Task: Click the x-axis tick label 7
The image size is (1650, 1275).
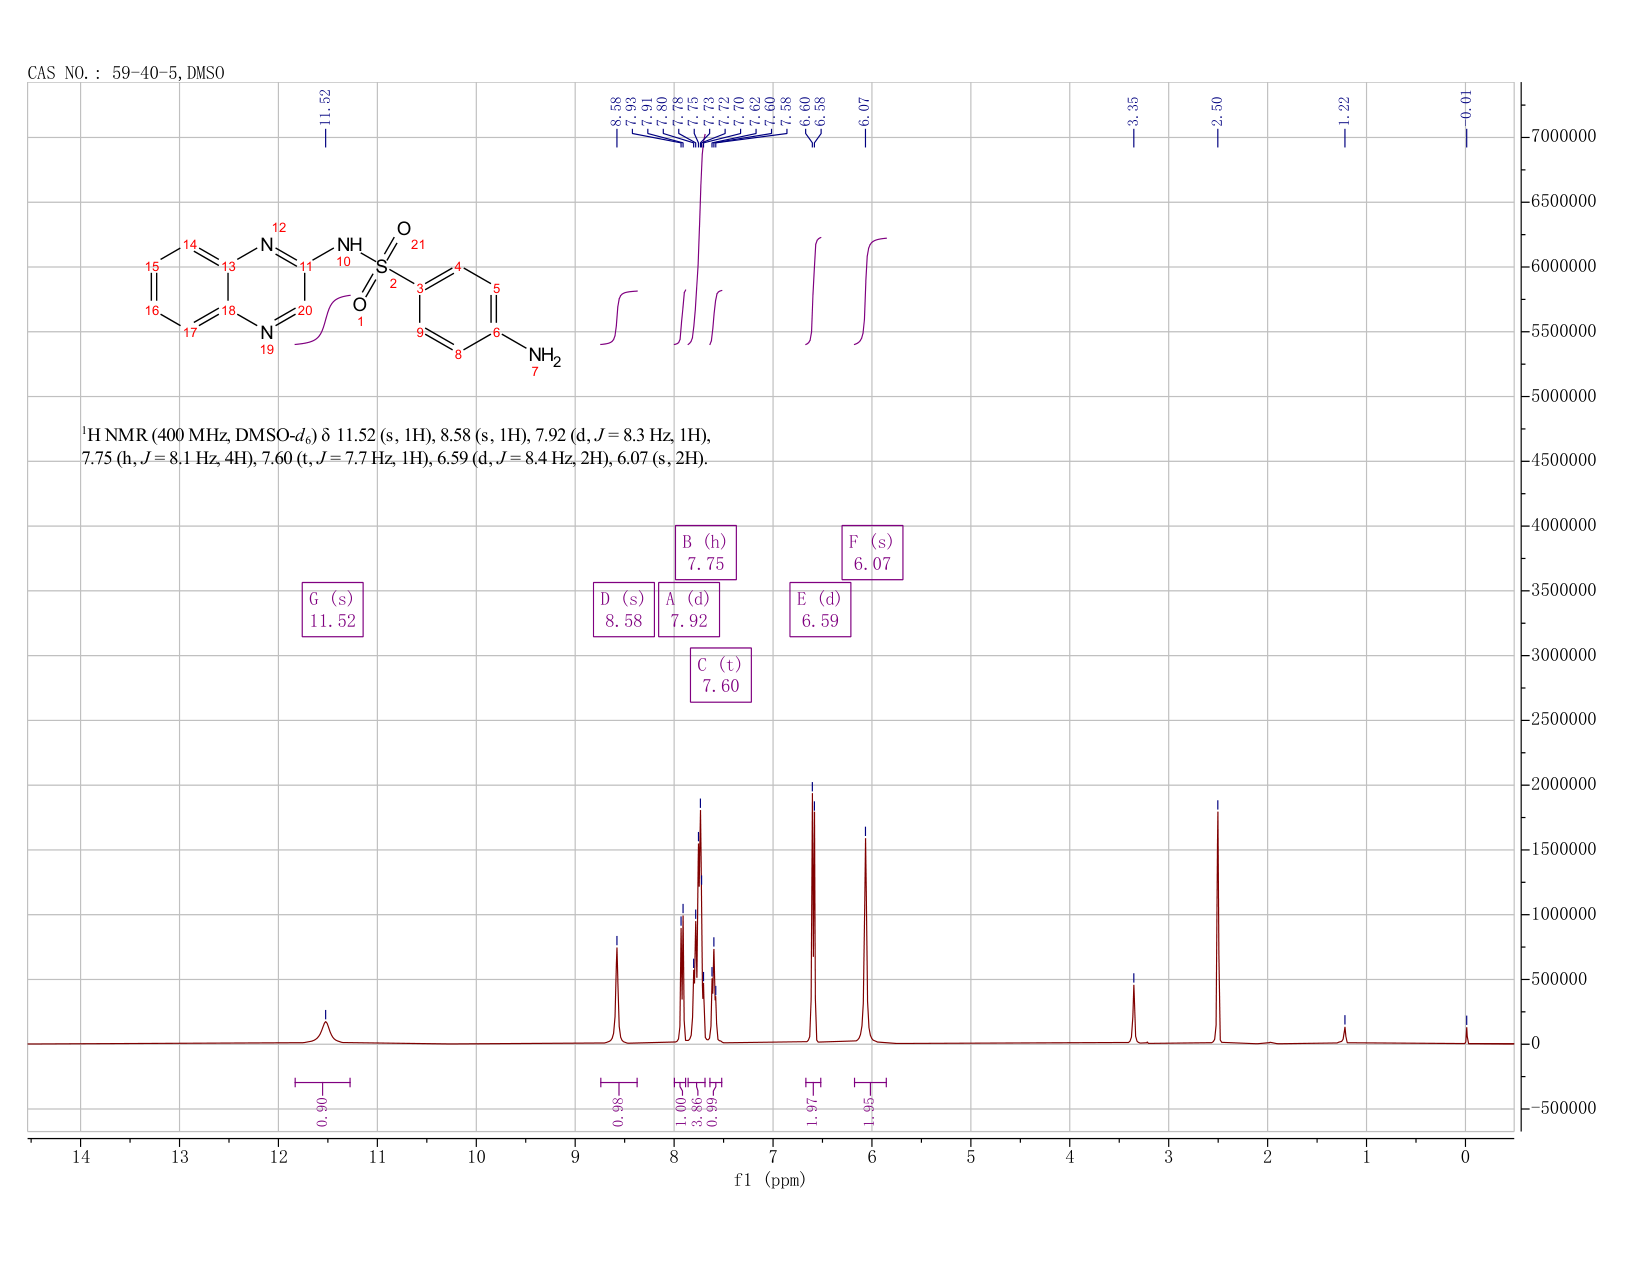Action: pos(773,1157)
